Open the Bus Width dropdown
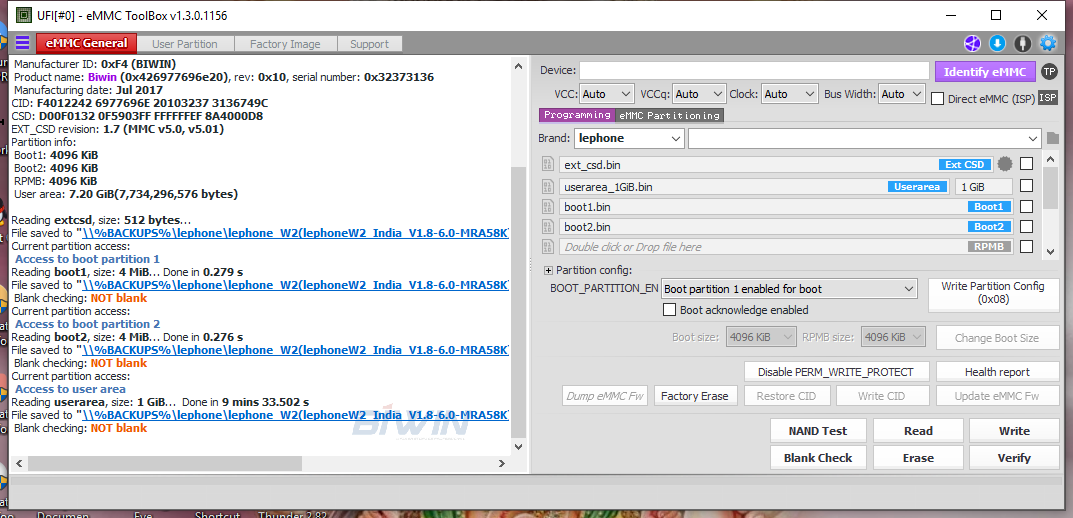Image resolution: width=1073 pixels, height=518 pixels. click(x=902, y=94)
